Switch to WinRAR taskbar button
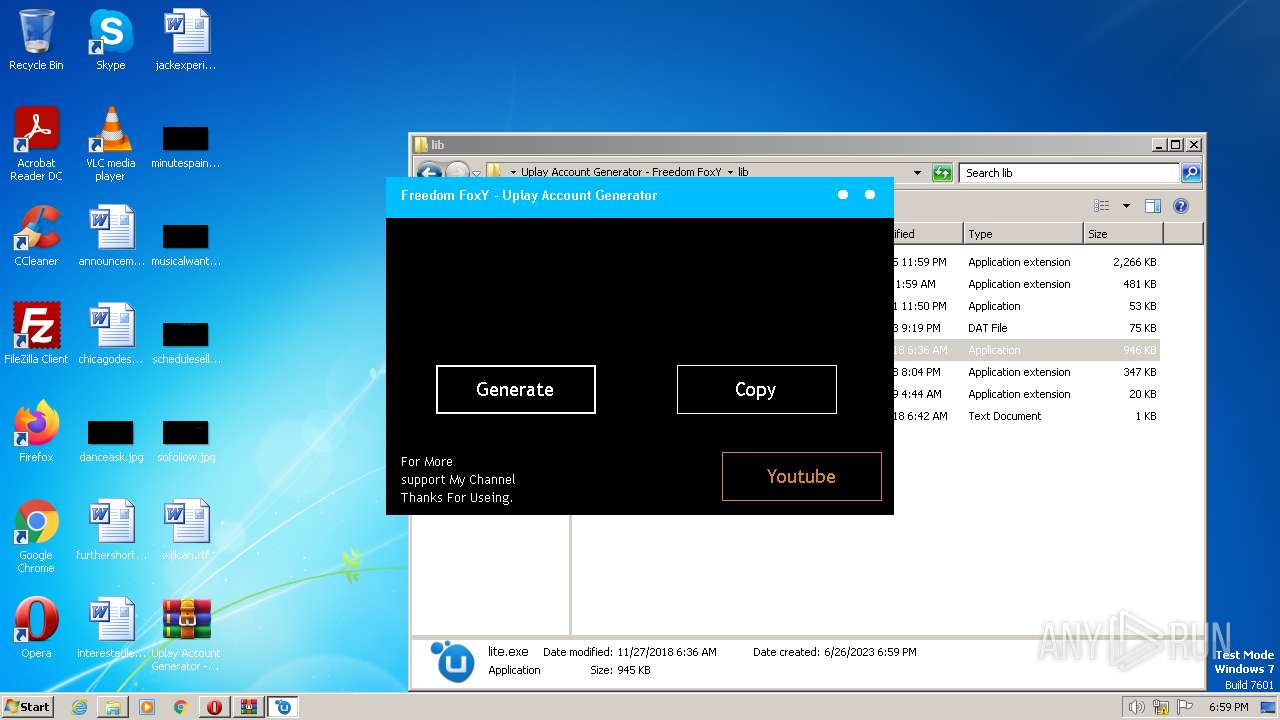The height and width of the screenshot is (720, 1280). (x=248, y=707)
